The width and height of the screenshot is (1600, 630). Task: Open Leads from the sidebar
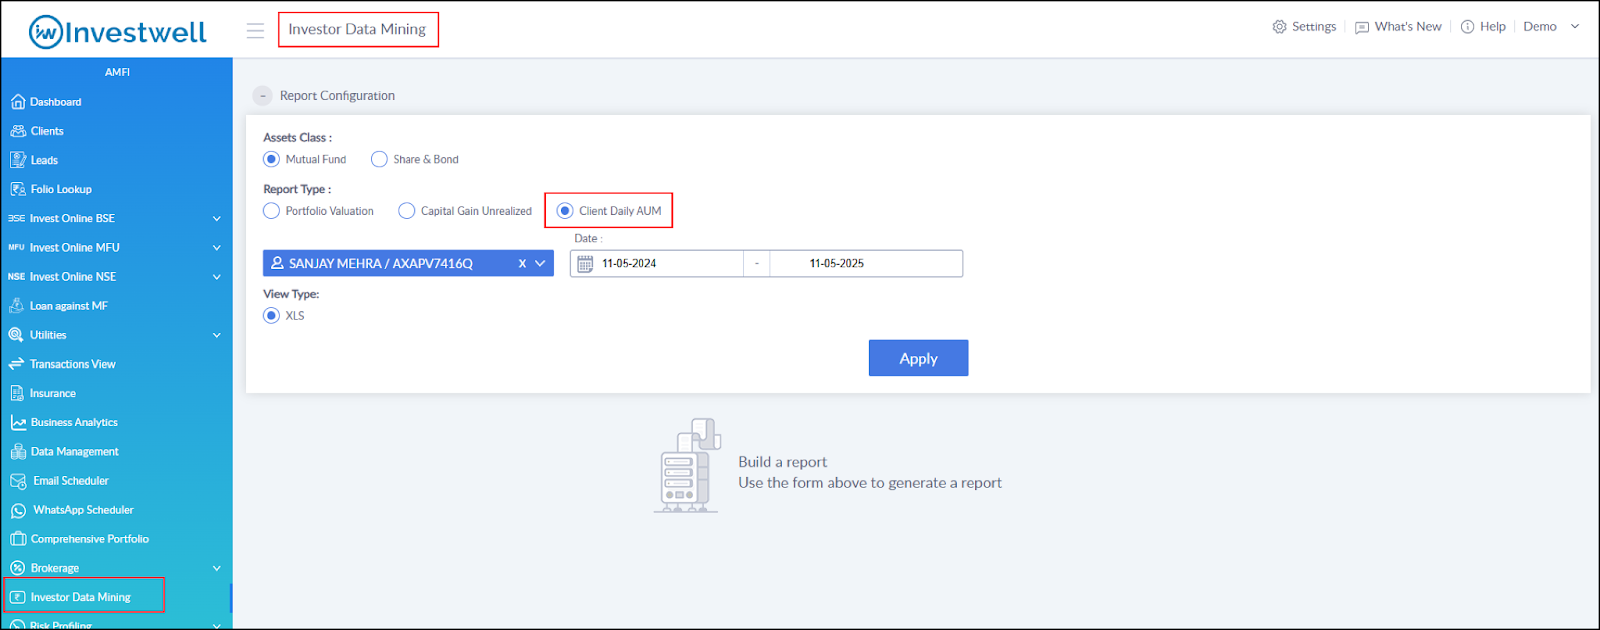coord(44,160)
